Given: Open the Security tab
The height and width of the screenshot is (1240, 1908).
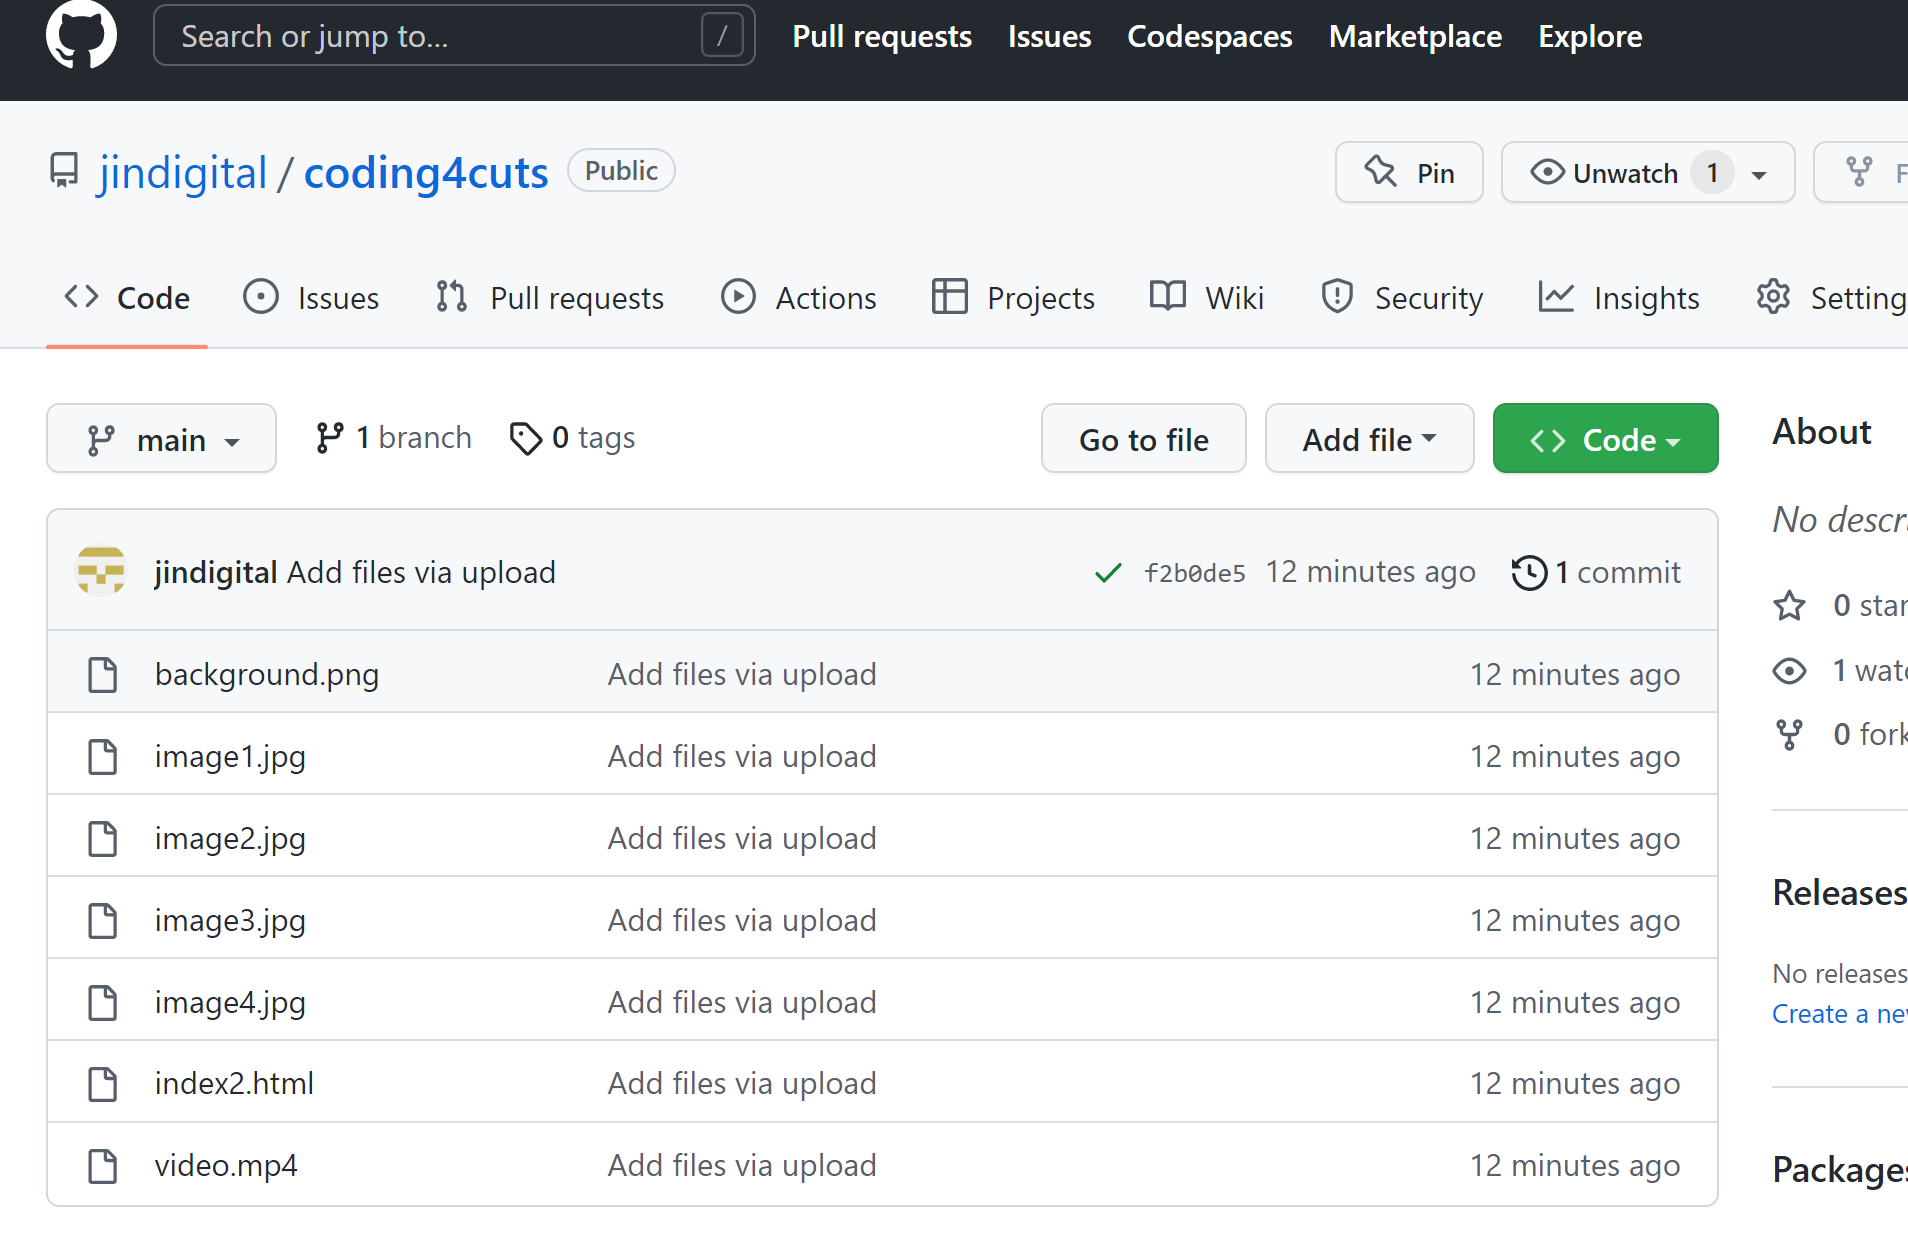Looking at the screenshot, I should (x=1401, y=298).
